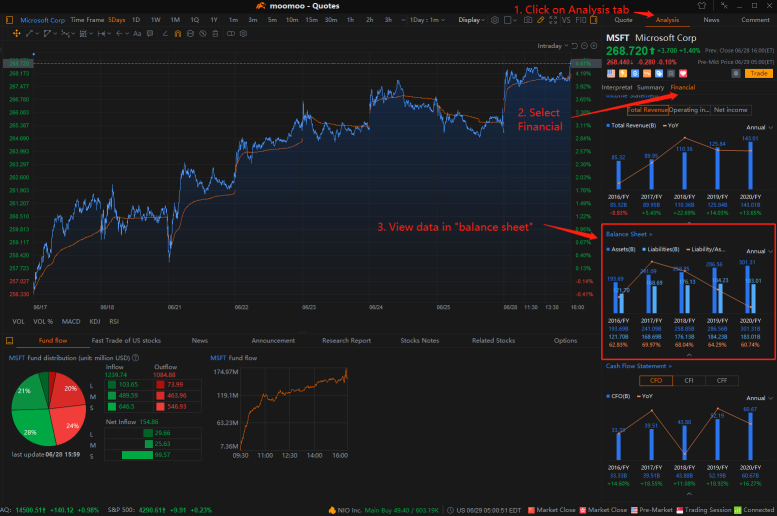Change Total Revenue period Annual dropdown
Viewport: 777px width, 516px height.
[x=759, y=127]
